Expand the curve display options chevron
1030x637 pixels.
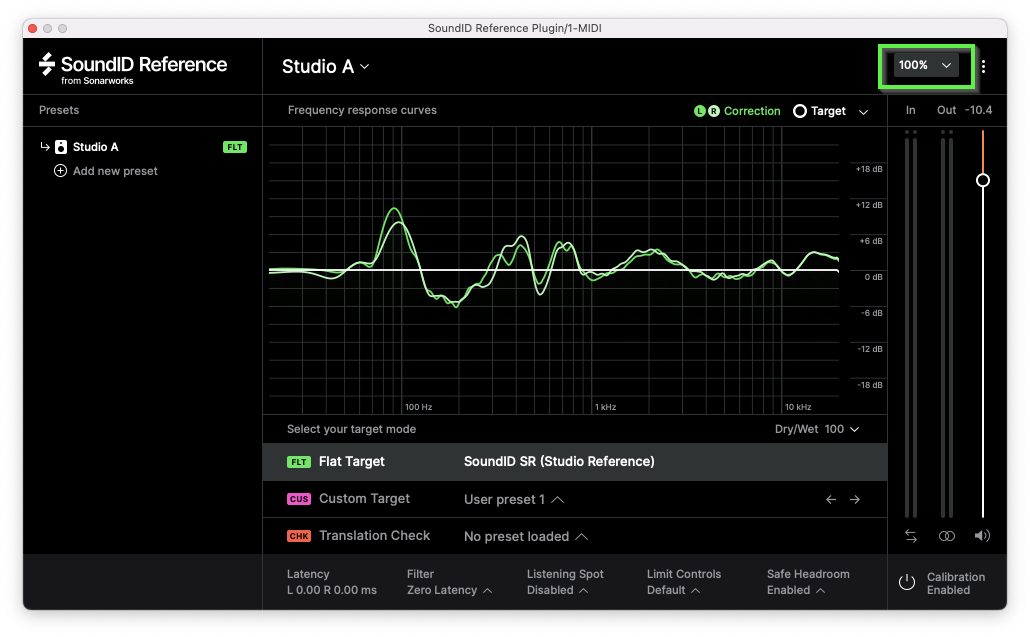coord(863,112)
